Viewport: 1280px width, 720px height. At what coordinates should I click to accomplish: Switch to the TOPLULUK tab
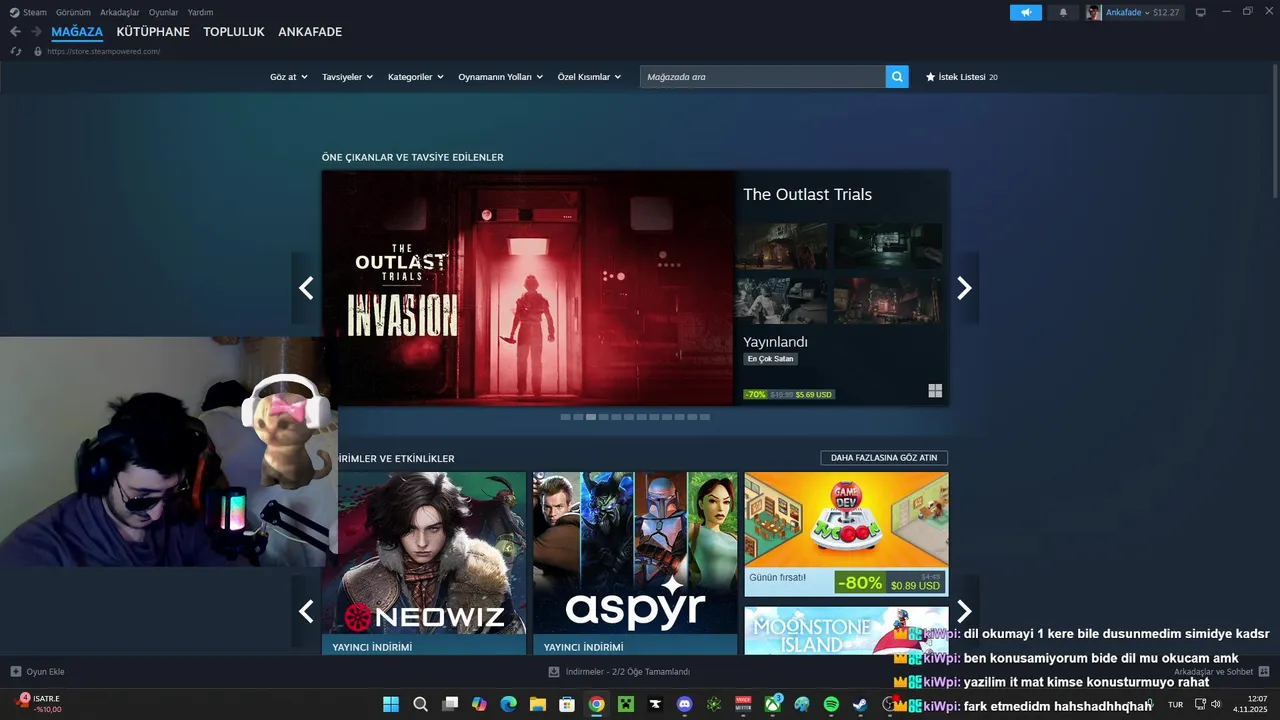click(234, 32)
